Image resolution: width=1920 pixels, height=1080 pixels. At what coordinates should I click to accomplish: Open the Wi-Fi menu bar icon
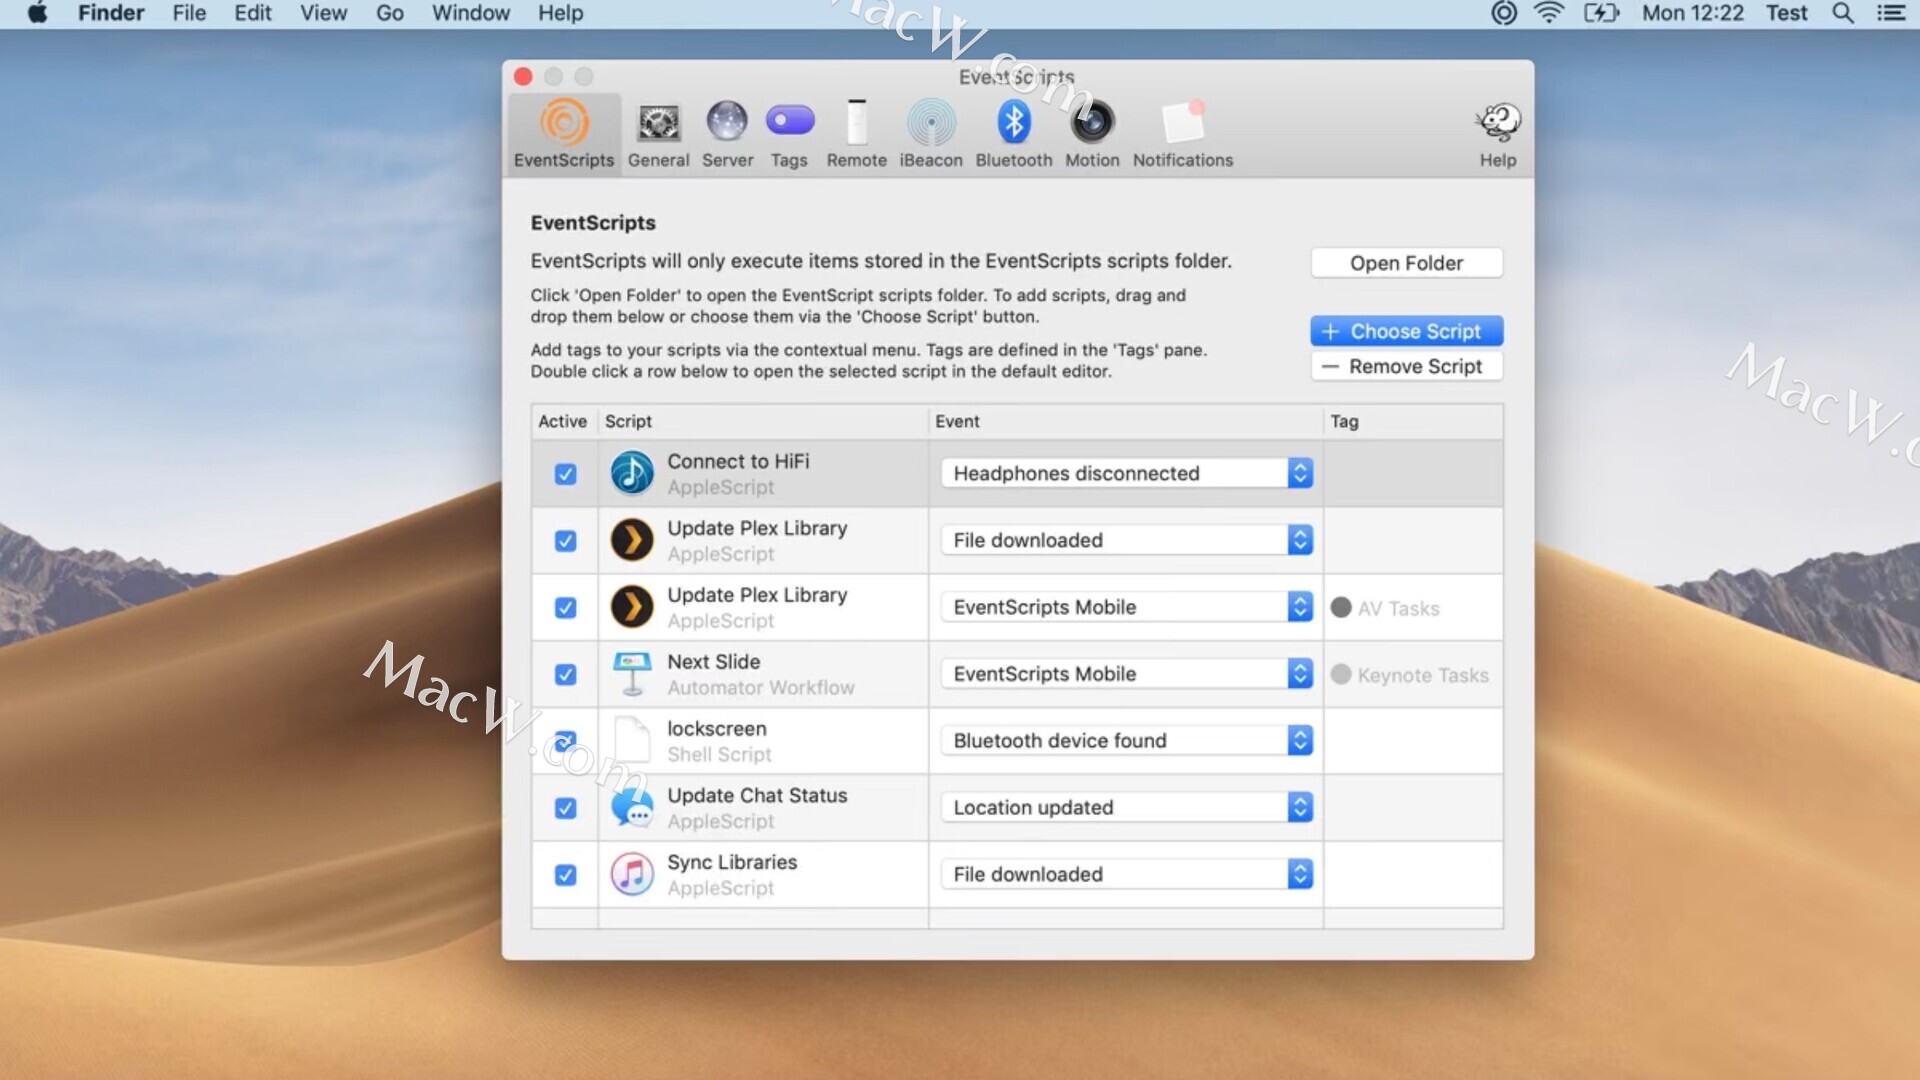click(x=1548, y=13)
